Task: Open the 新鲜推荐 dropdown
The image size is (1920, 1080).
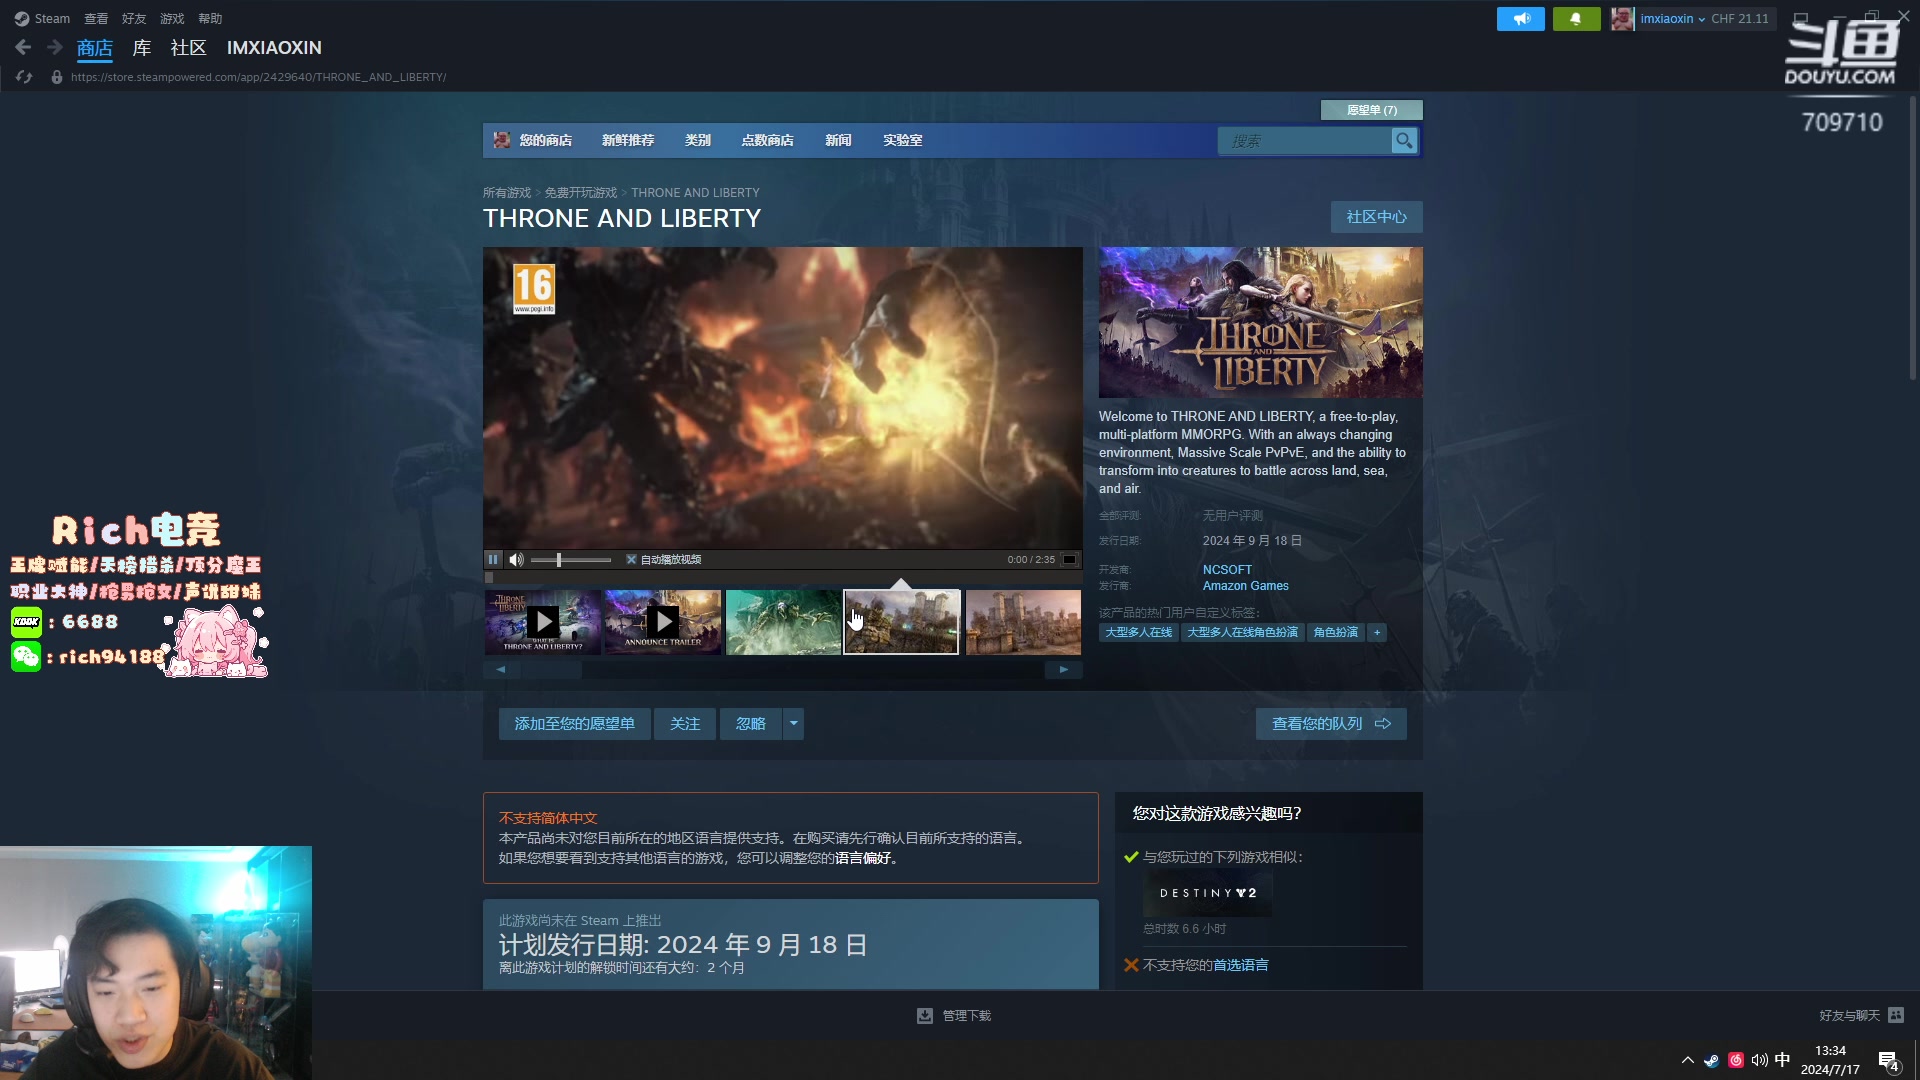Action: 628,141
